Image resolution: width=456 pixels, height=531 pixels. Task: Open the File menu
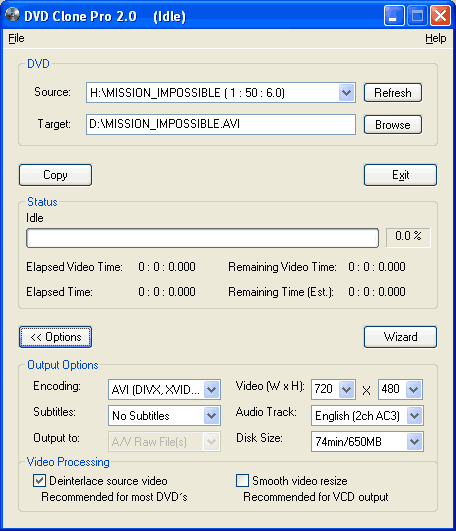(x=16, y=38)
